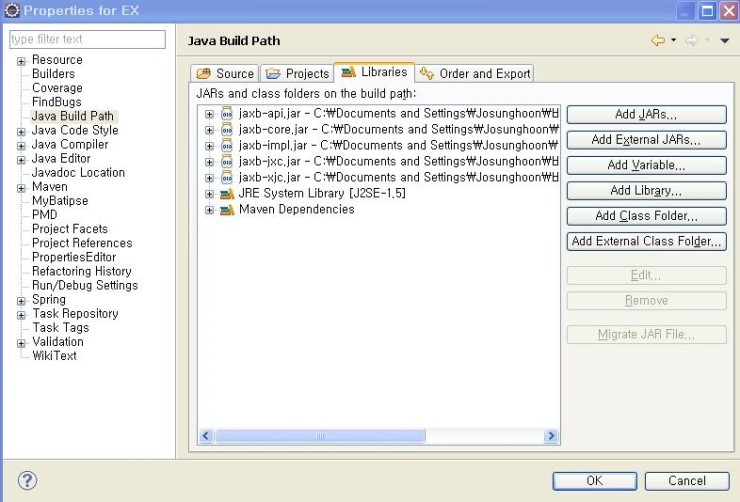This screenshot has width=740, height=502.
Task: Select Refactoring History item
Action: click(82, 272)
